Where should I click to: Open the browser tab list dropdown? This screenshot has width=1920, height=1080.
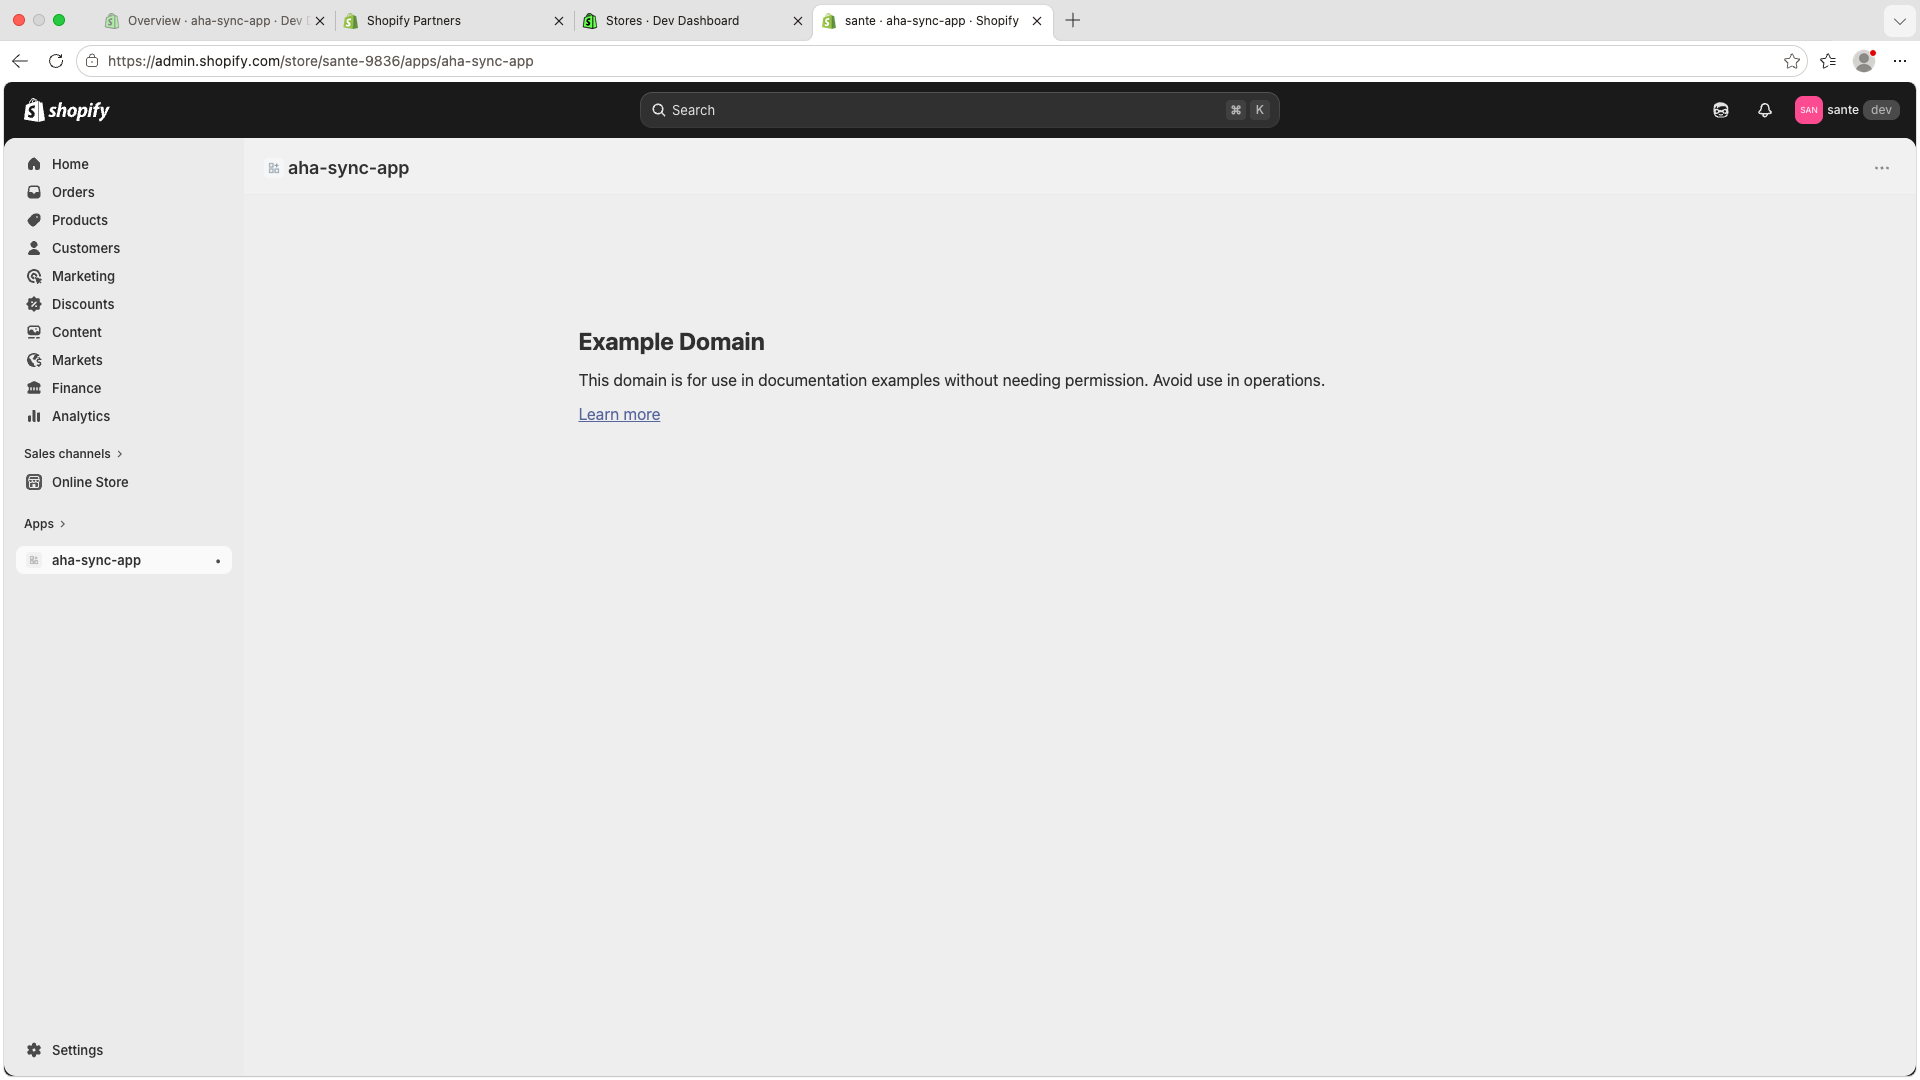1899,21
